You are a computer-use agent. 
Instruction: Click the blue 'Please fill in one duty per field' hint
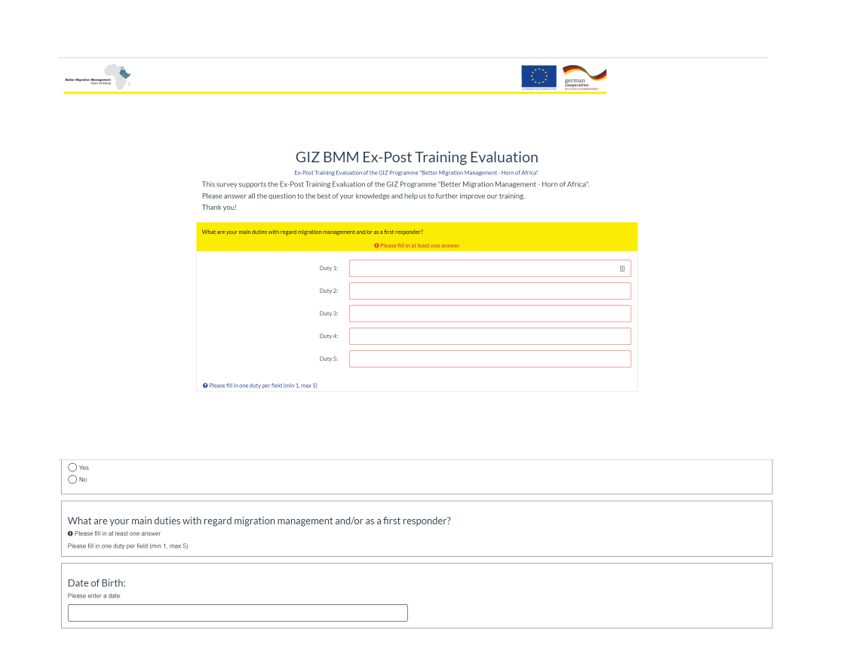point(263,385)
